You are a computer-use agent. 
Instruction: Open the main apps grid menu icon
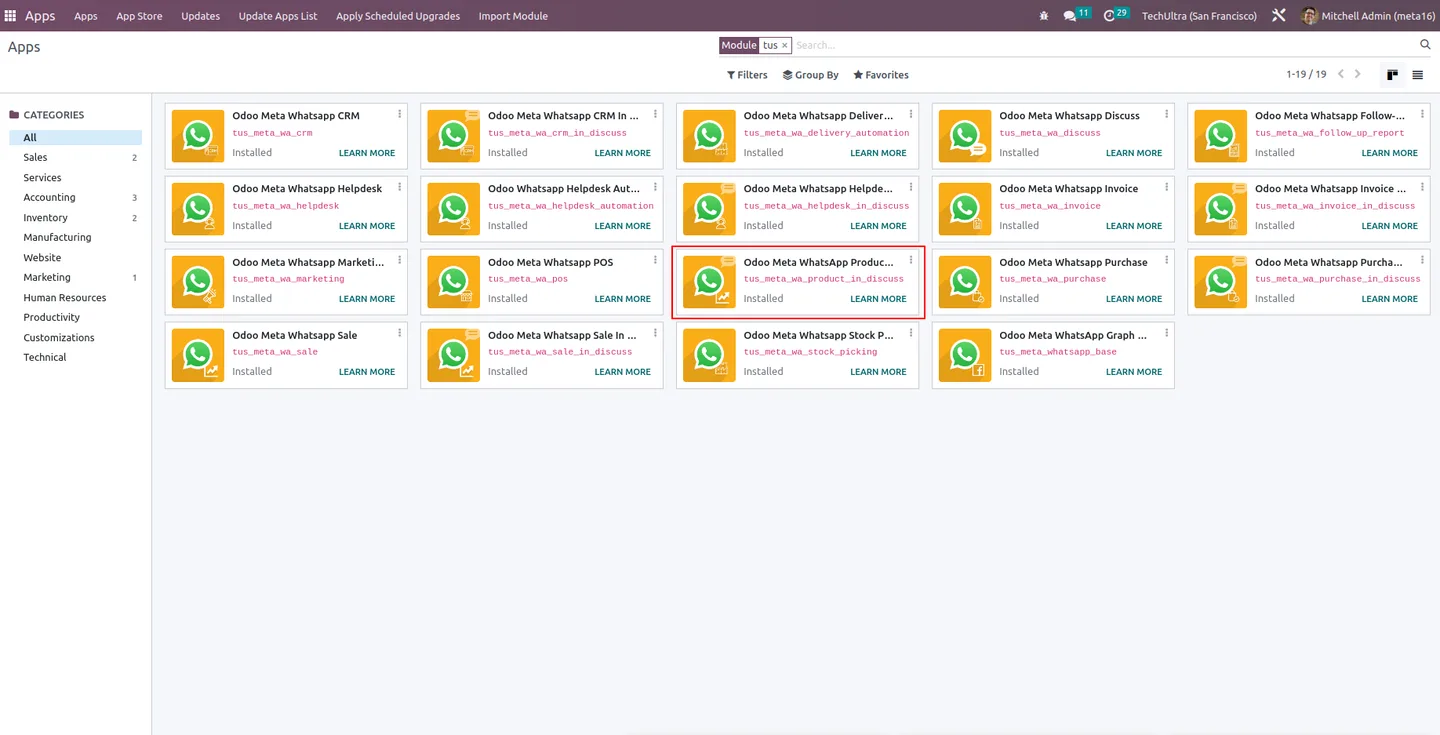click(x=10, y=16)
